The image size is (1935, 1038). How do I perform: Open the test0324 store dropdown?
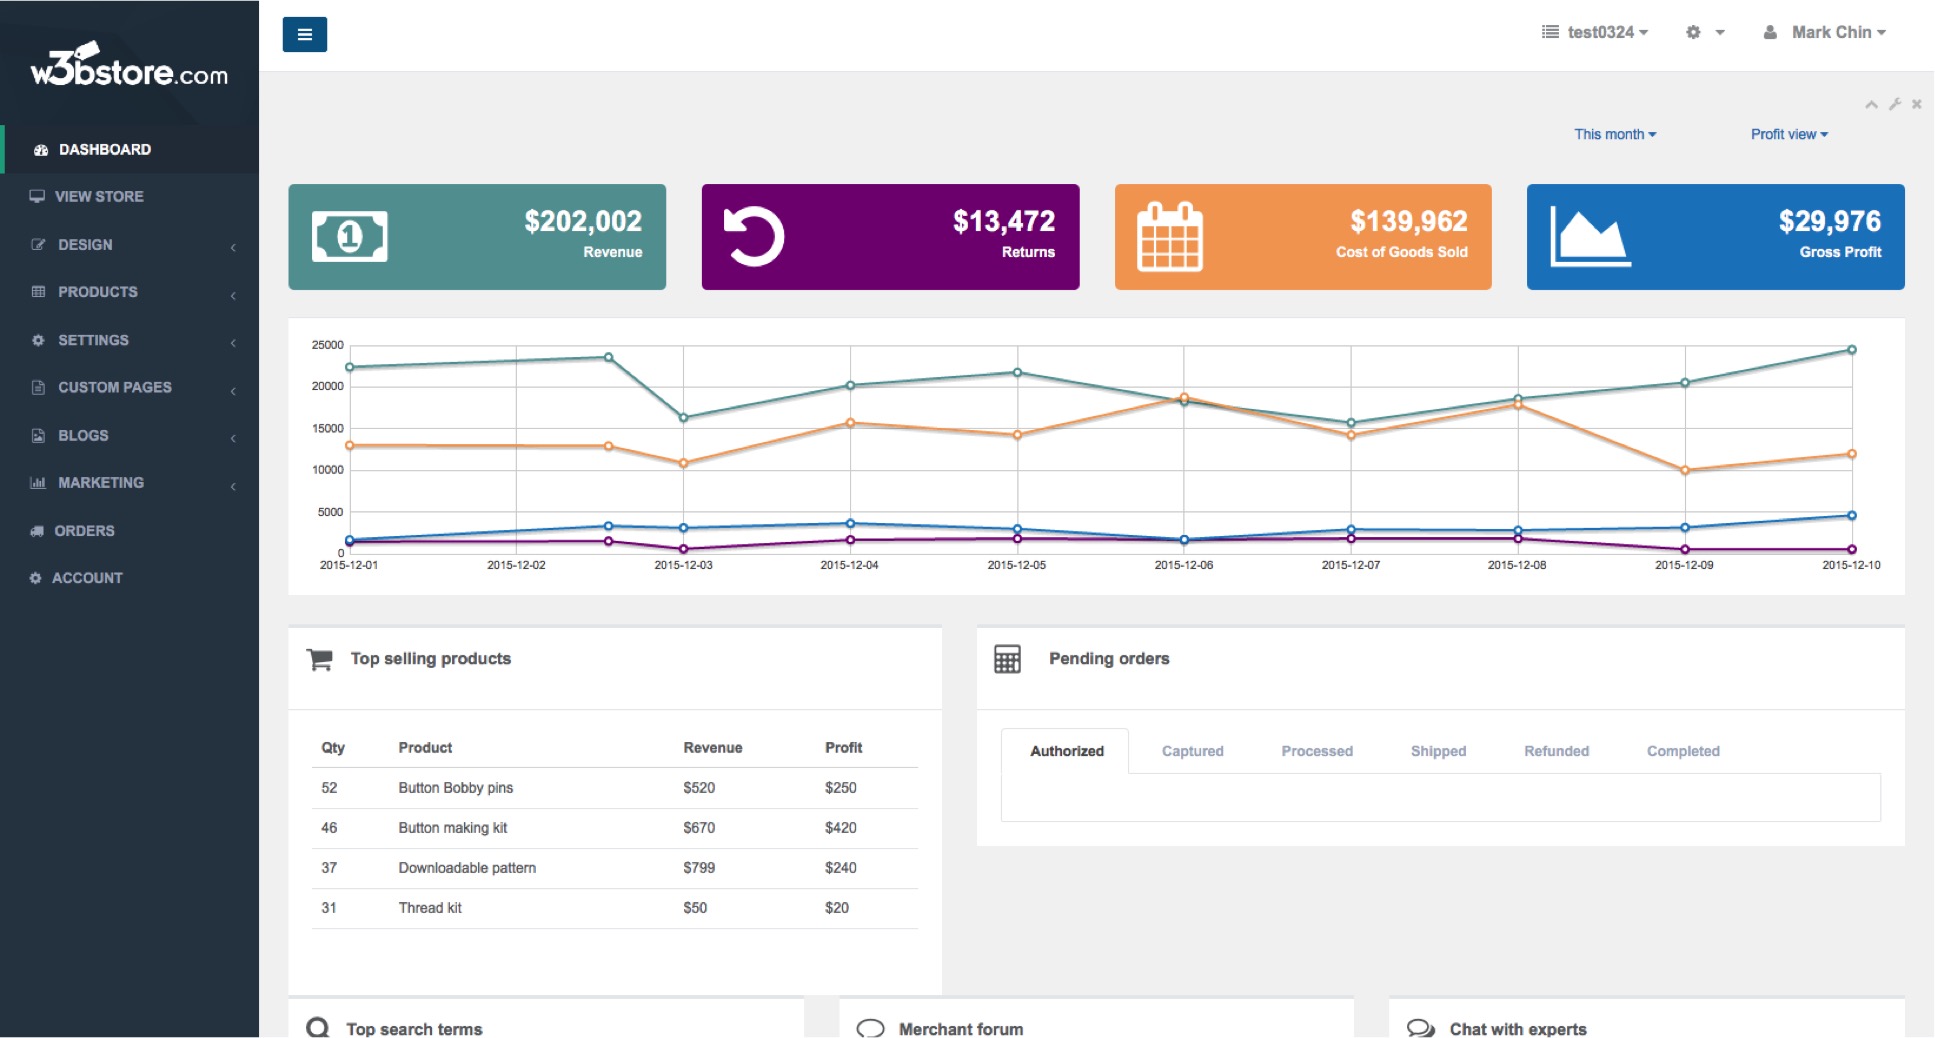pos(1595,32)
